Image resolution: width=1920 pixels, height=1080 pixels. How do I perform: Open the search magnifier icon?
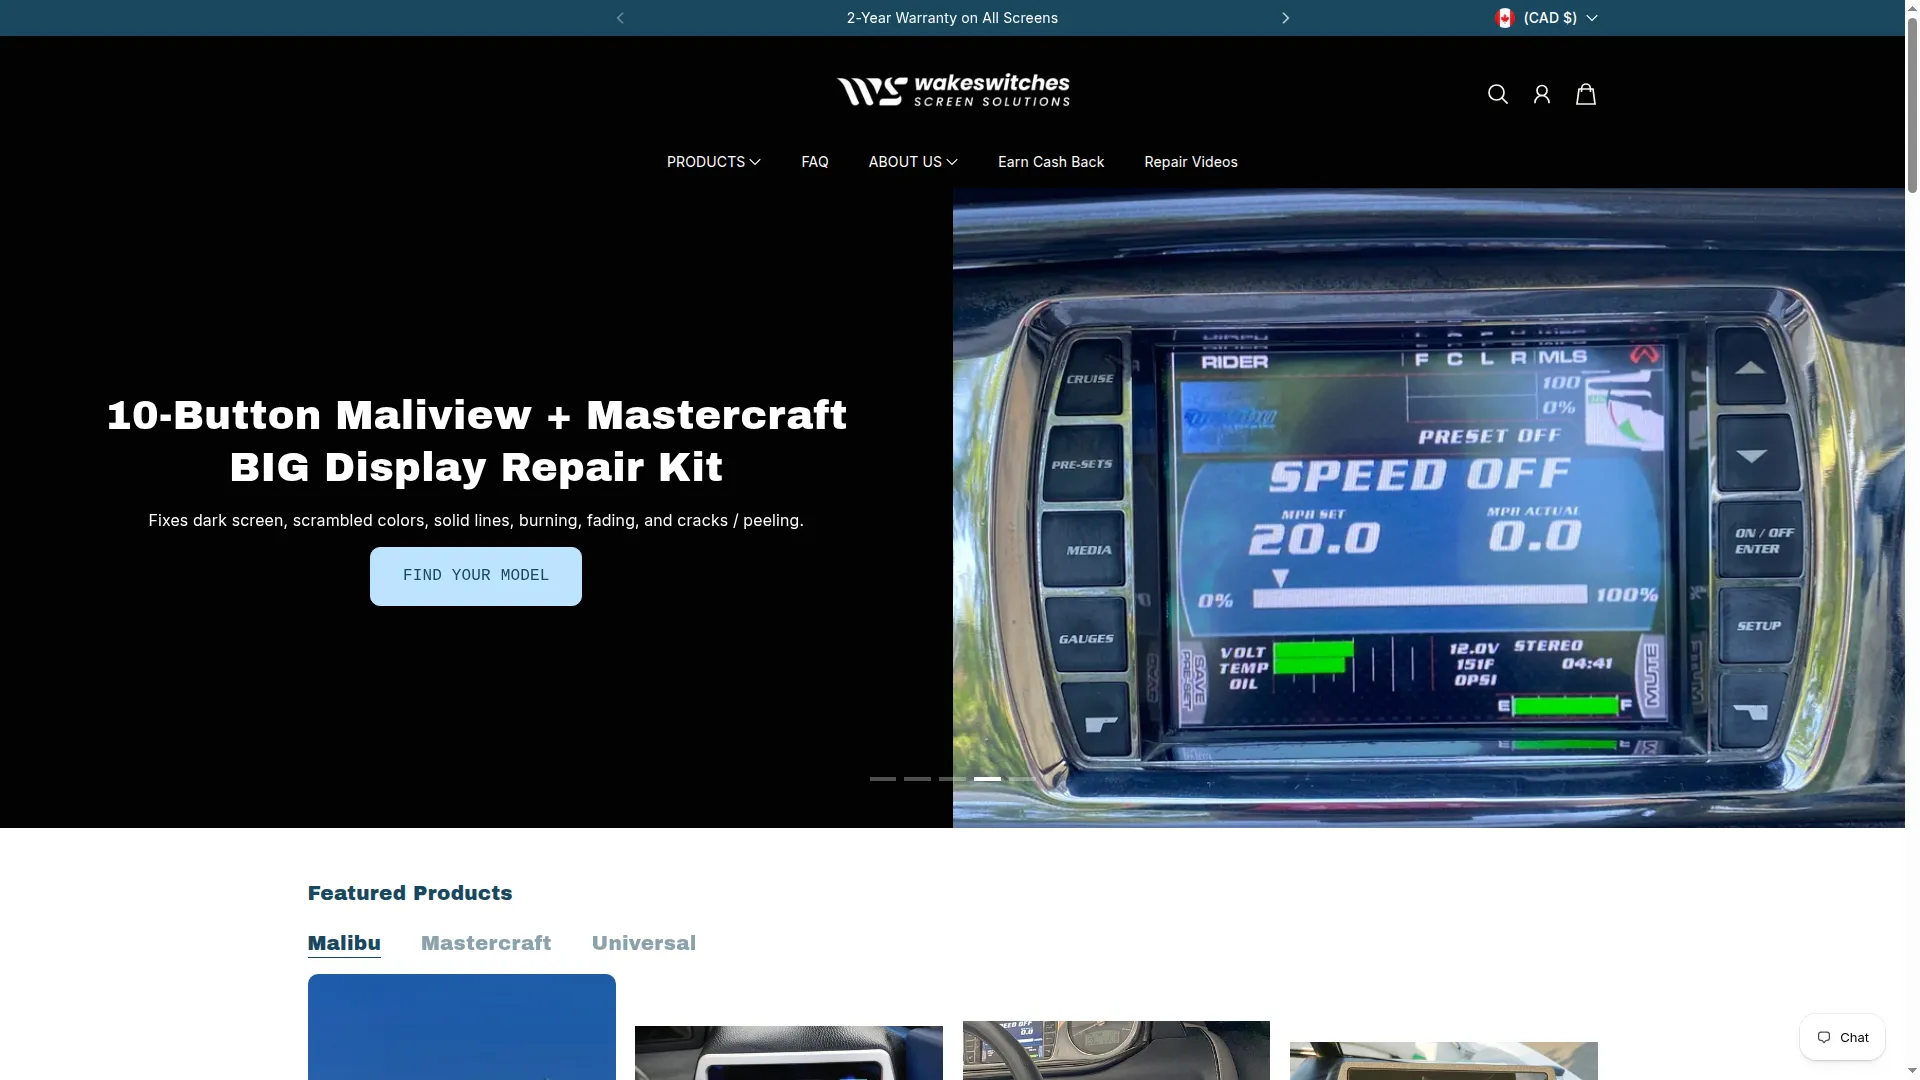[x=1497, y=94]
